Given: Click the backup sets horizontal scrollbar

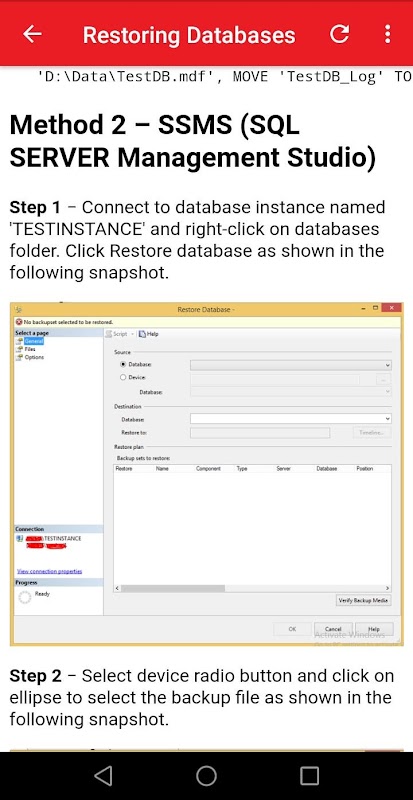Looking at the screenshot, I should point(252,588).
